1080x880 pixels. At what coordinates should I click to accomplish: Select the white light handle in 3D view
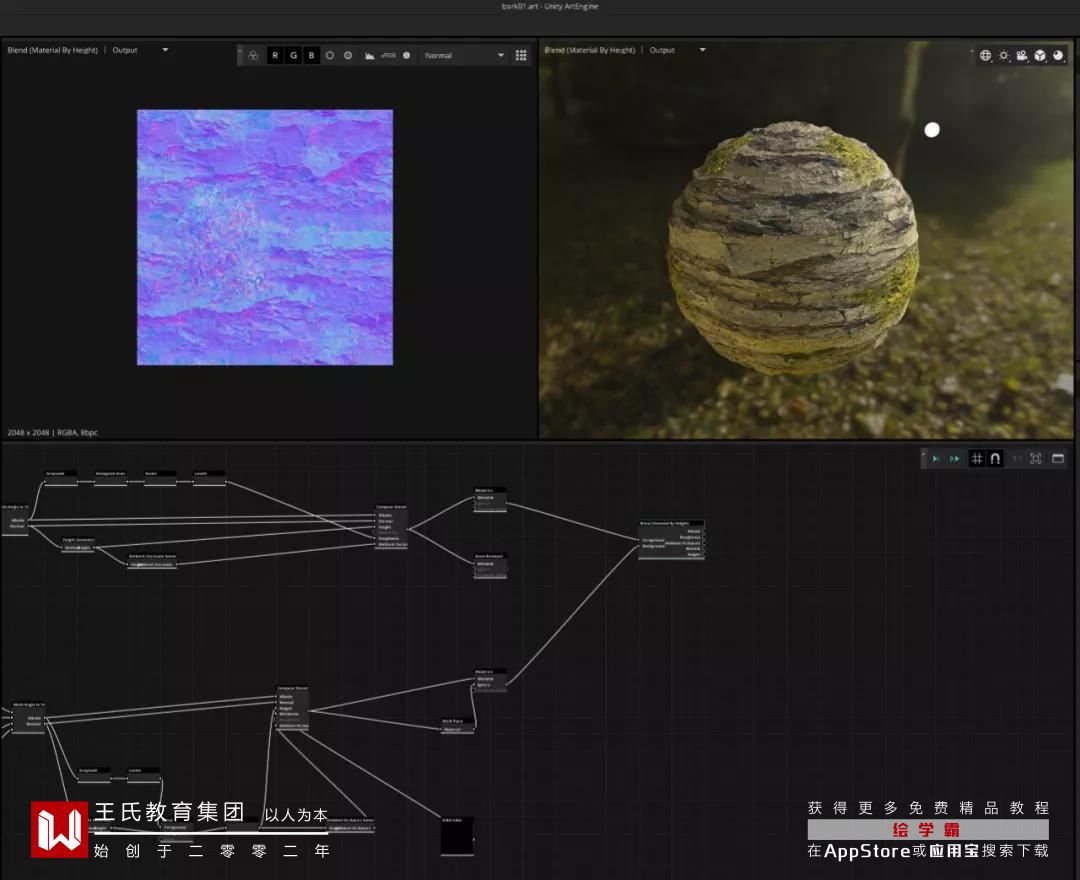click(932, 129)
